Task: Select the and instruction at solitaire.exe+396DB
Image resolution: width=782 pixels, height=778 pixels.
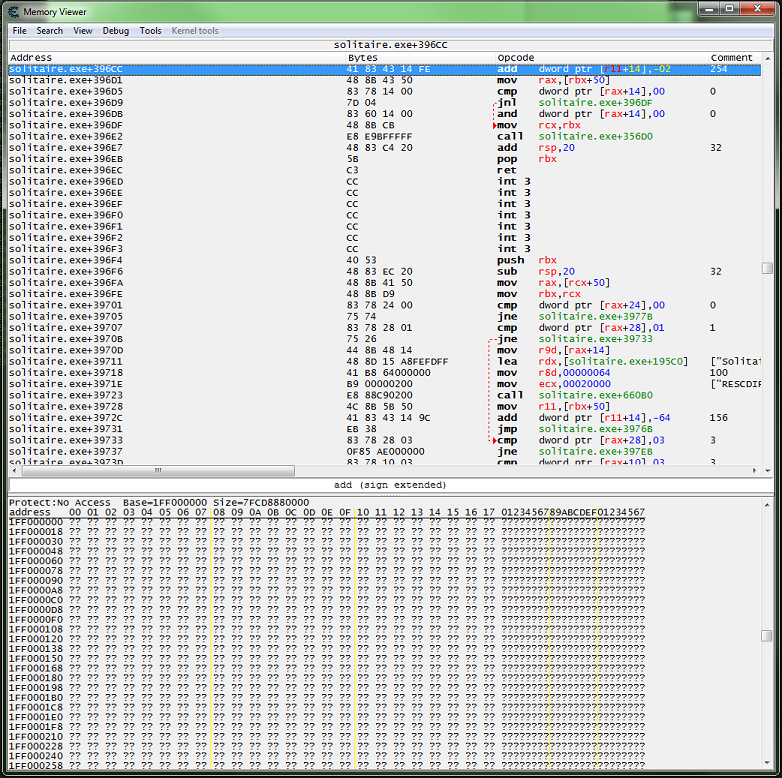Action: coord(385,114)
